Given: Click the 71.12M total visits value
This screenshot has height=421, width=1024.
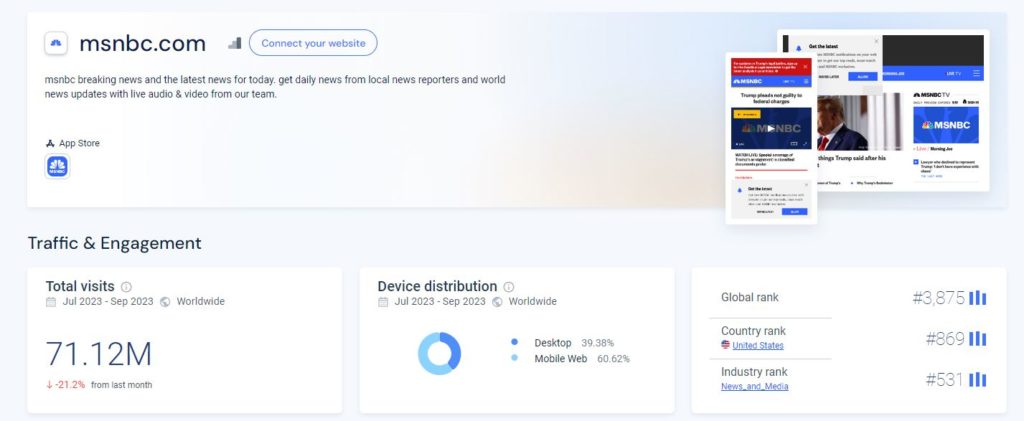Looking at the screenshot, I should [x=99, y=354].
